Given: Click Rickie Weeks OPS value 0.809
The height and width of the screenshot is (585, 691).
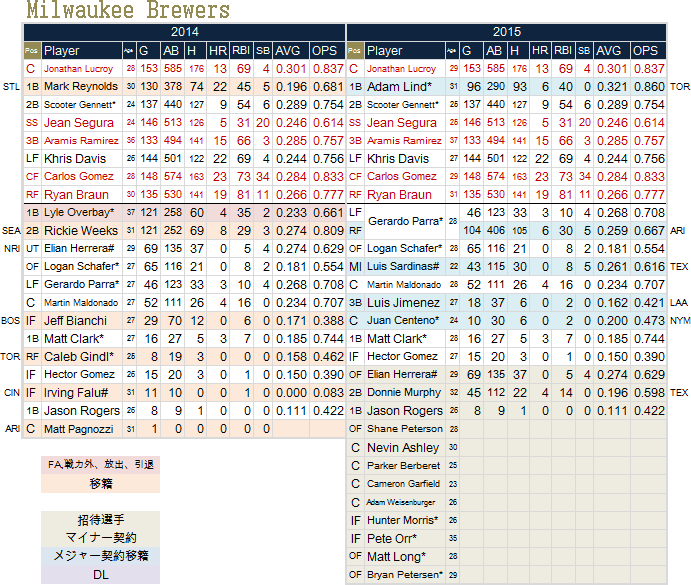Looking at the screenshot, I should [328, 231].
